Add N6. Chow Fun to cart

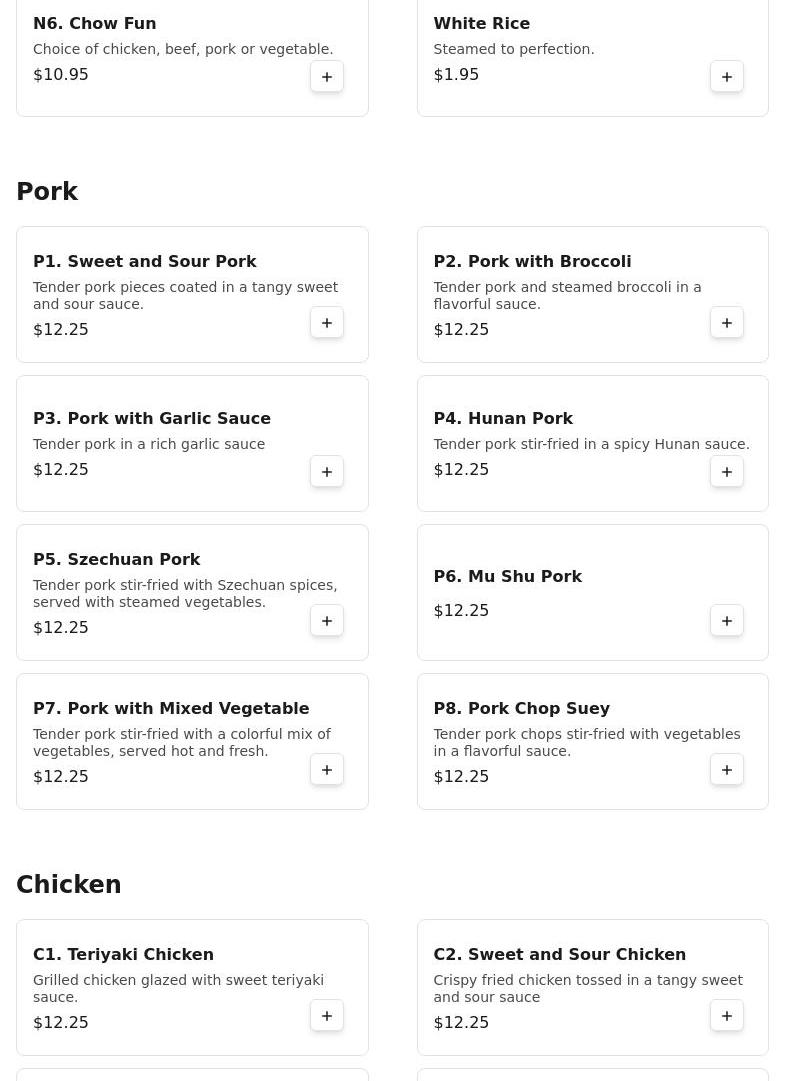[327, 77]
